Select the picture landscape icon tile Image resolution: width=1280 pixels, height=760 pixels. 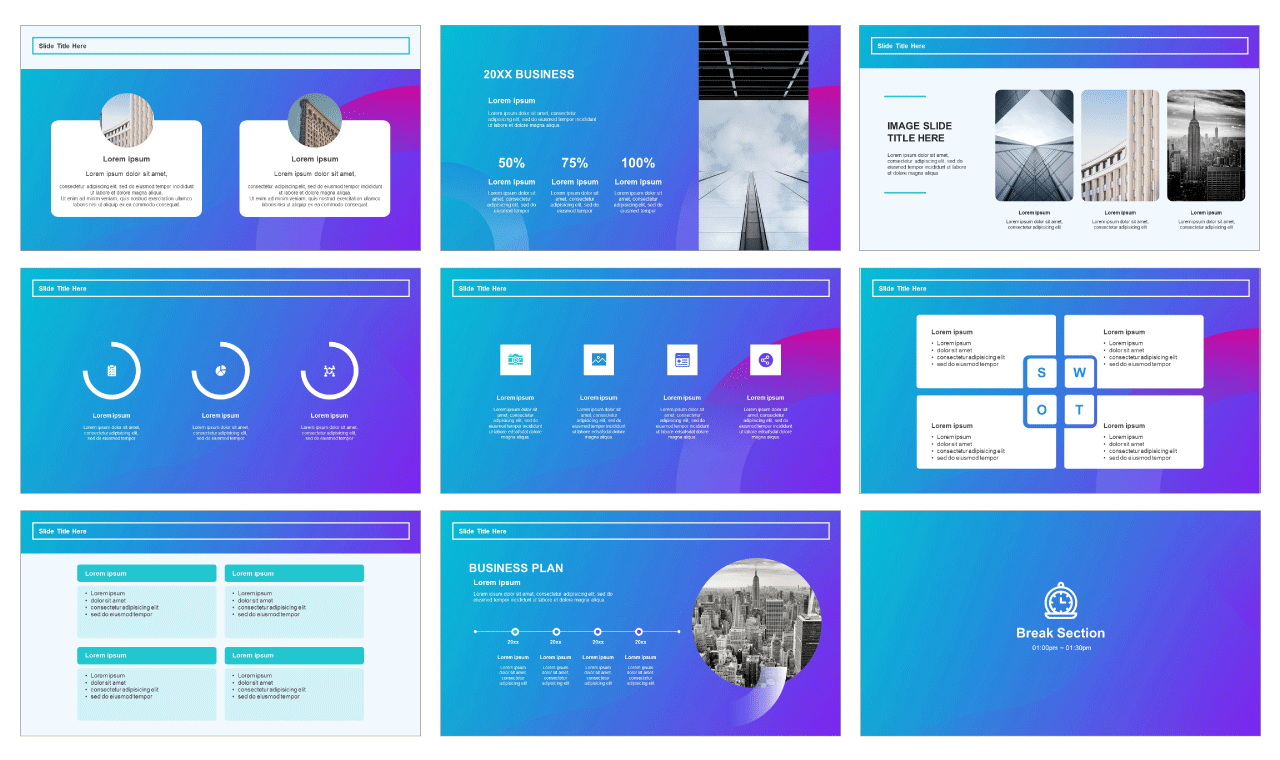point(599,360)
